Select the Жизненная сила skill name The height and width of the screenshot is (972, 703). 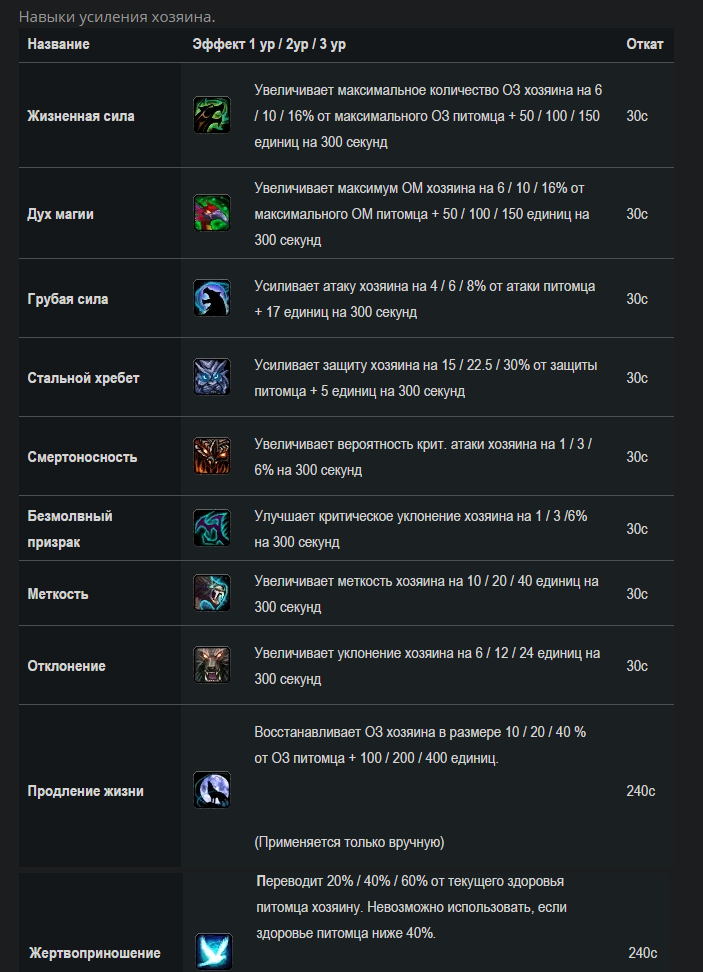click(81, 116)
